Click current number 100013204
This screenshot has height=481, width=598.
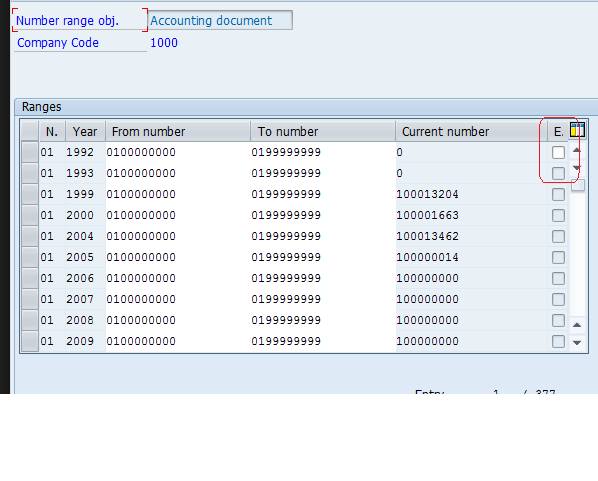427,194
